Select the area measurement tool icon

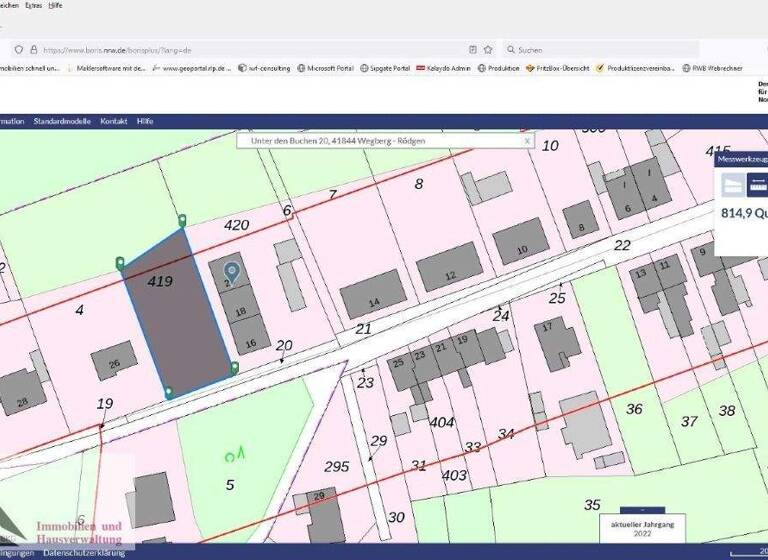pyautogui.click(x=734, y=184)
